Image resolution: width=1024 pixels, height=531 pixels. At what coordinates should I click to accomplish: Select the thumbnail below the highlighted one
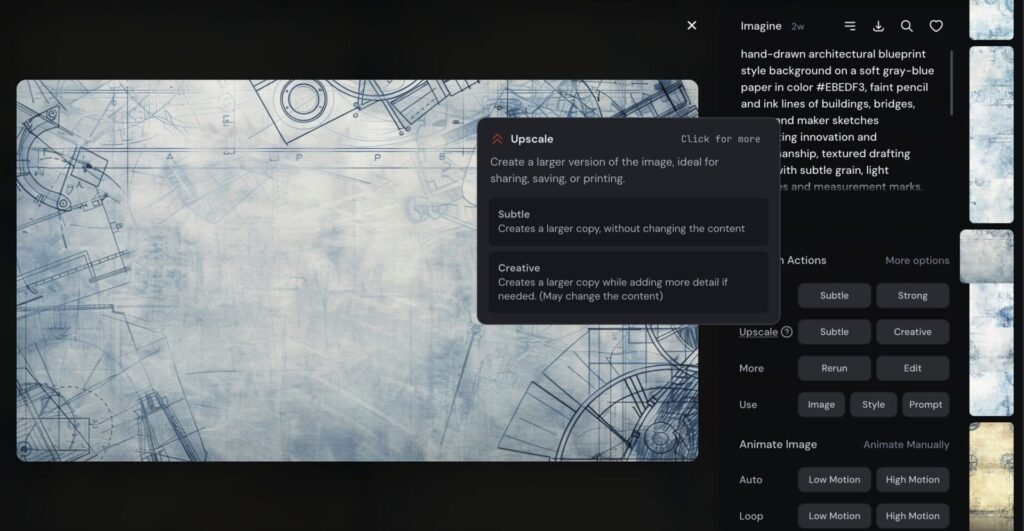coord(991,349)
